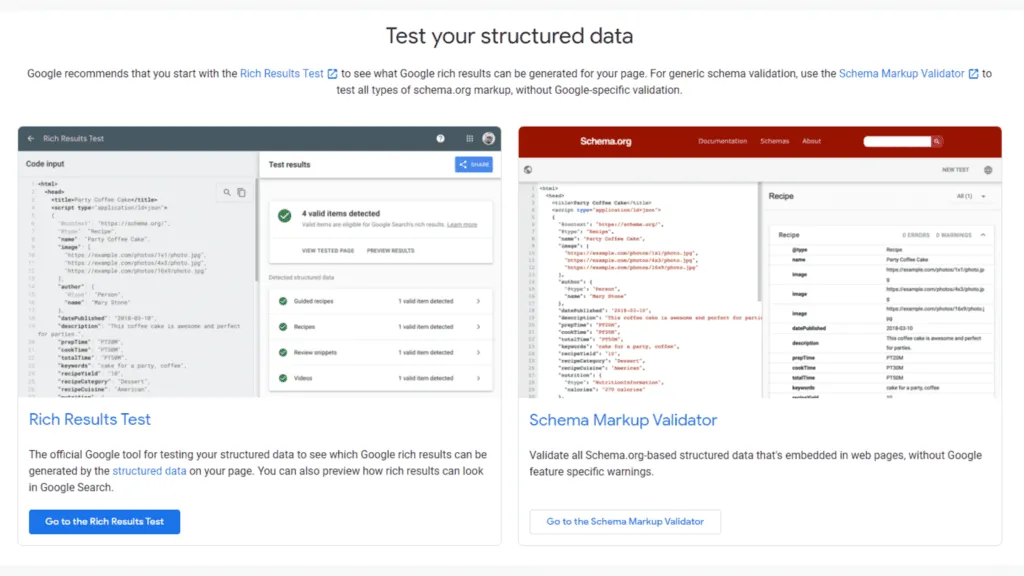Viewport: 1024px width, 576px height.
Task: Click the Schema.org search field
Action: tap(897, 141)
